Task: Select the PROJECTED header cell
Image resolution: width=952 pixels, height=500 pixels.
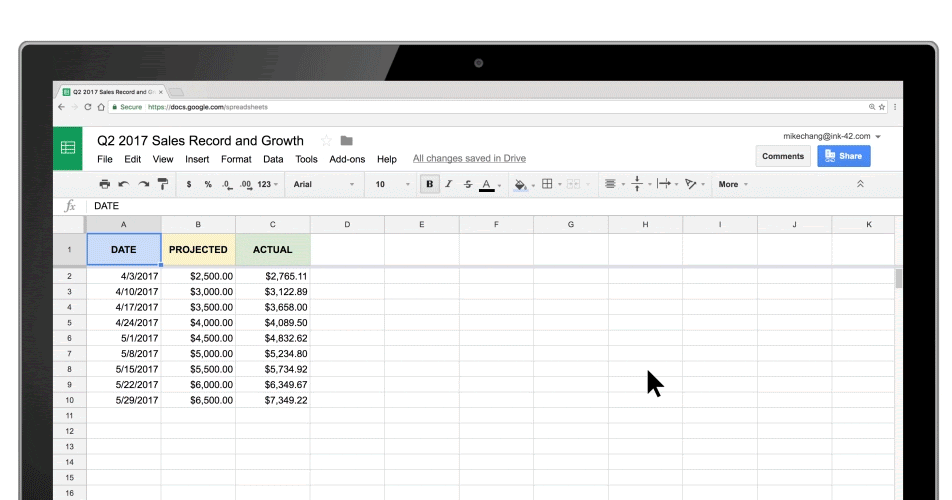Action: pyautogui.click(x=199, y=249)
